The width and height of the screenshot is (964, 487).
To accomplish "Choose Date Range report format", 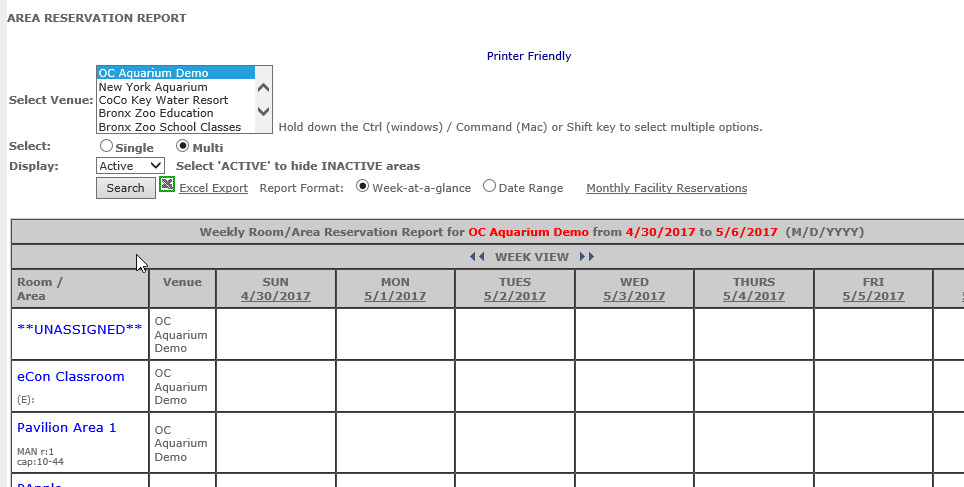I will 489,186.
